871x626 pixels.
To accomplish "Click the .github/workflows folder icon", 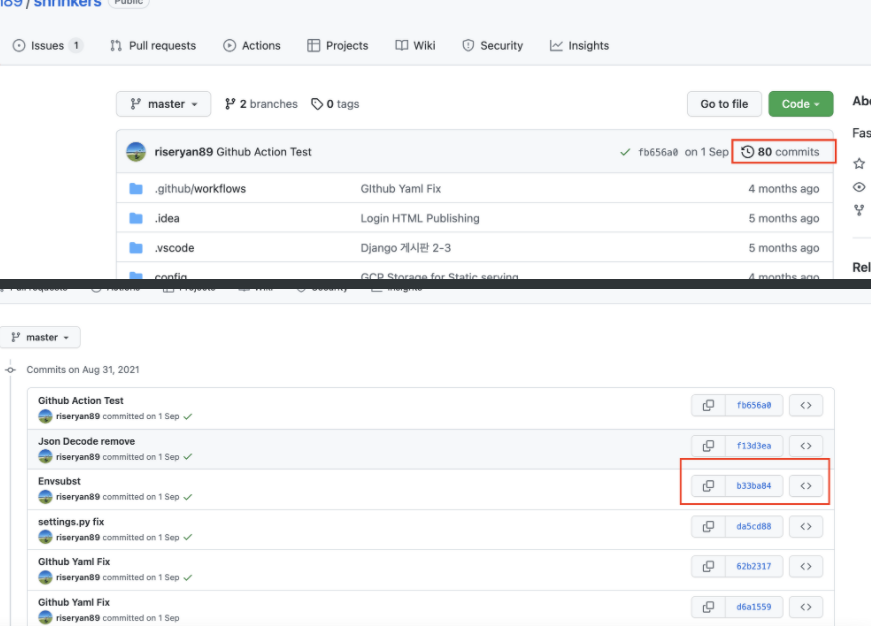I will 136,189.
